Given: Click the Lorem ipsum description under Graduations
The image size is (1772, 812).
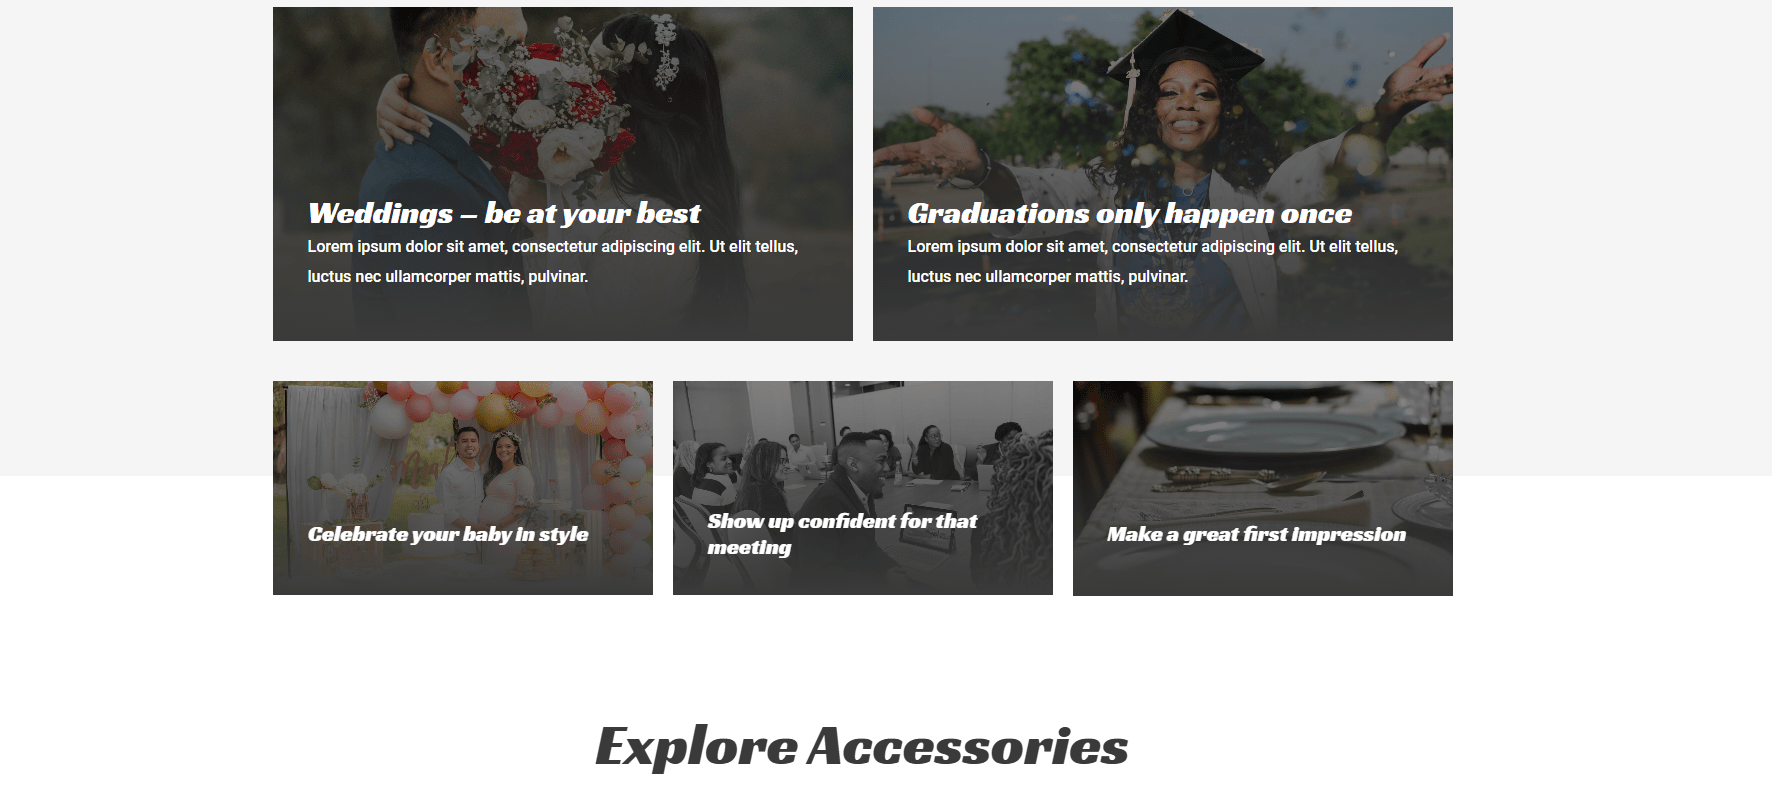Looking at the screenshot, I should point(1152,261).
